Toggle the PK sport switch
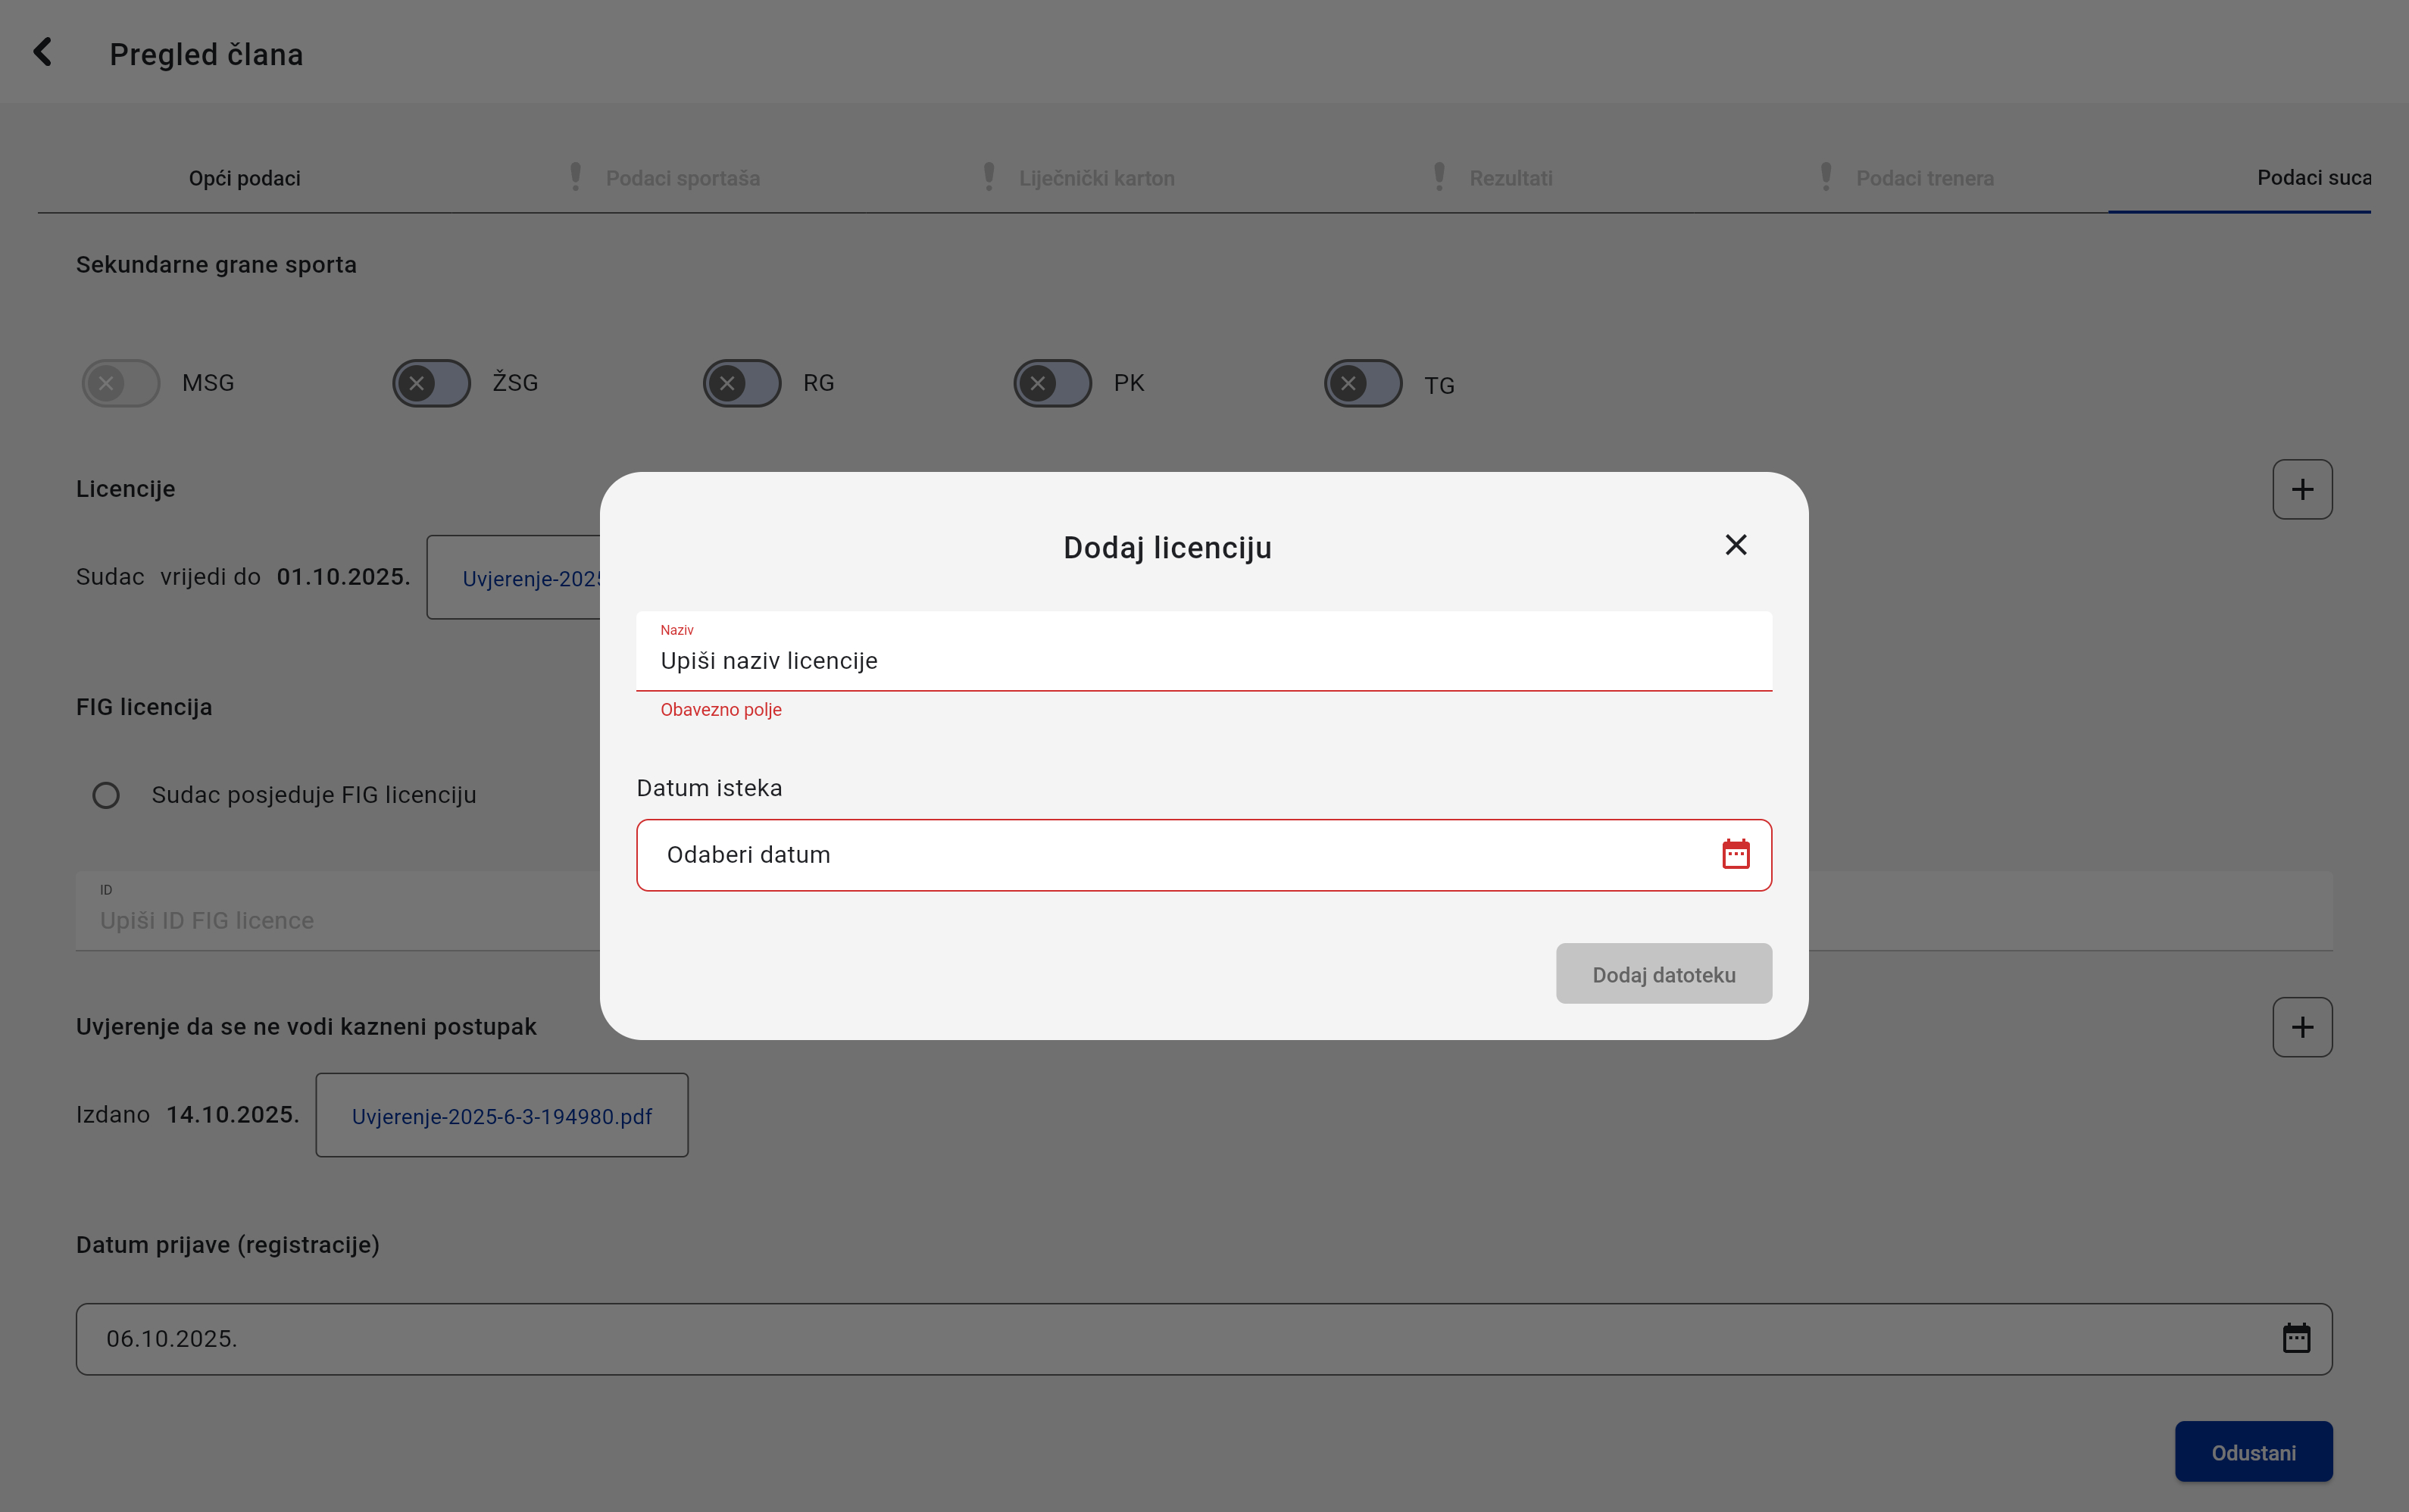Image resolution: width=2409 pixels, height=1512 pixels. coord(1052,383)
